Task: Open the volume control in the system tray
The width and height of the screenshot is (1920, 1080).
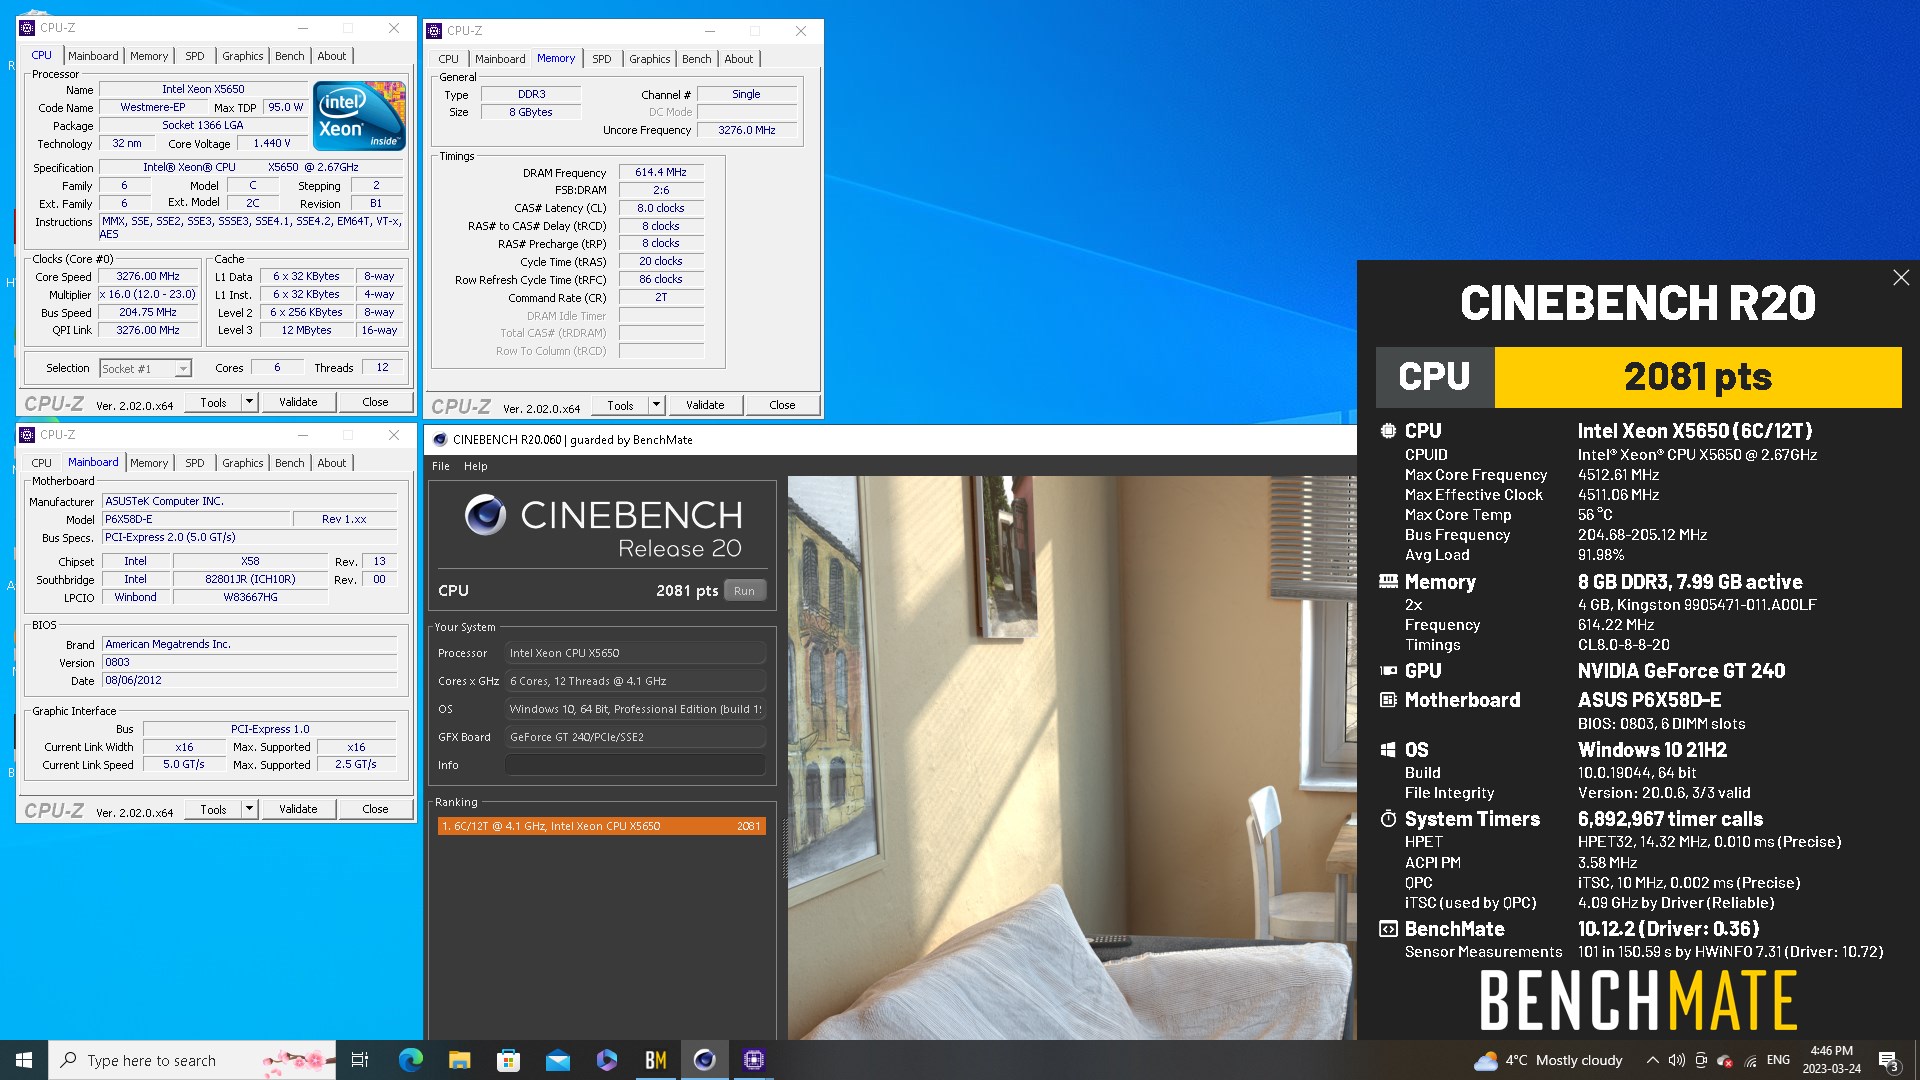Action: pyautogui.click(x=1677, y=1060)
